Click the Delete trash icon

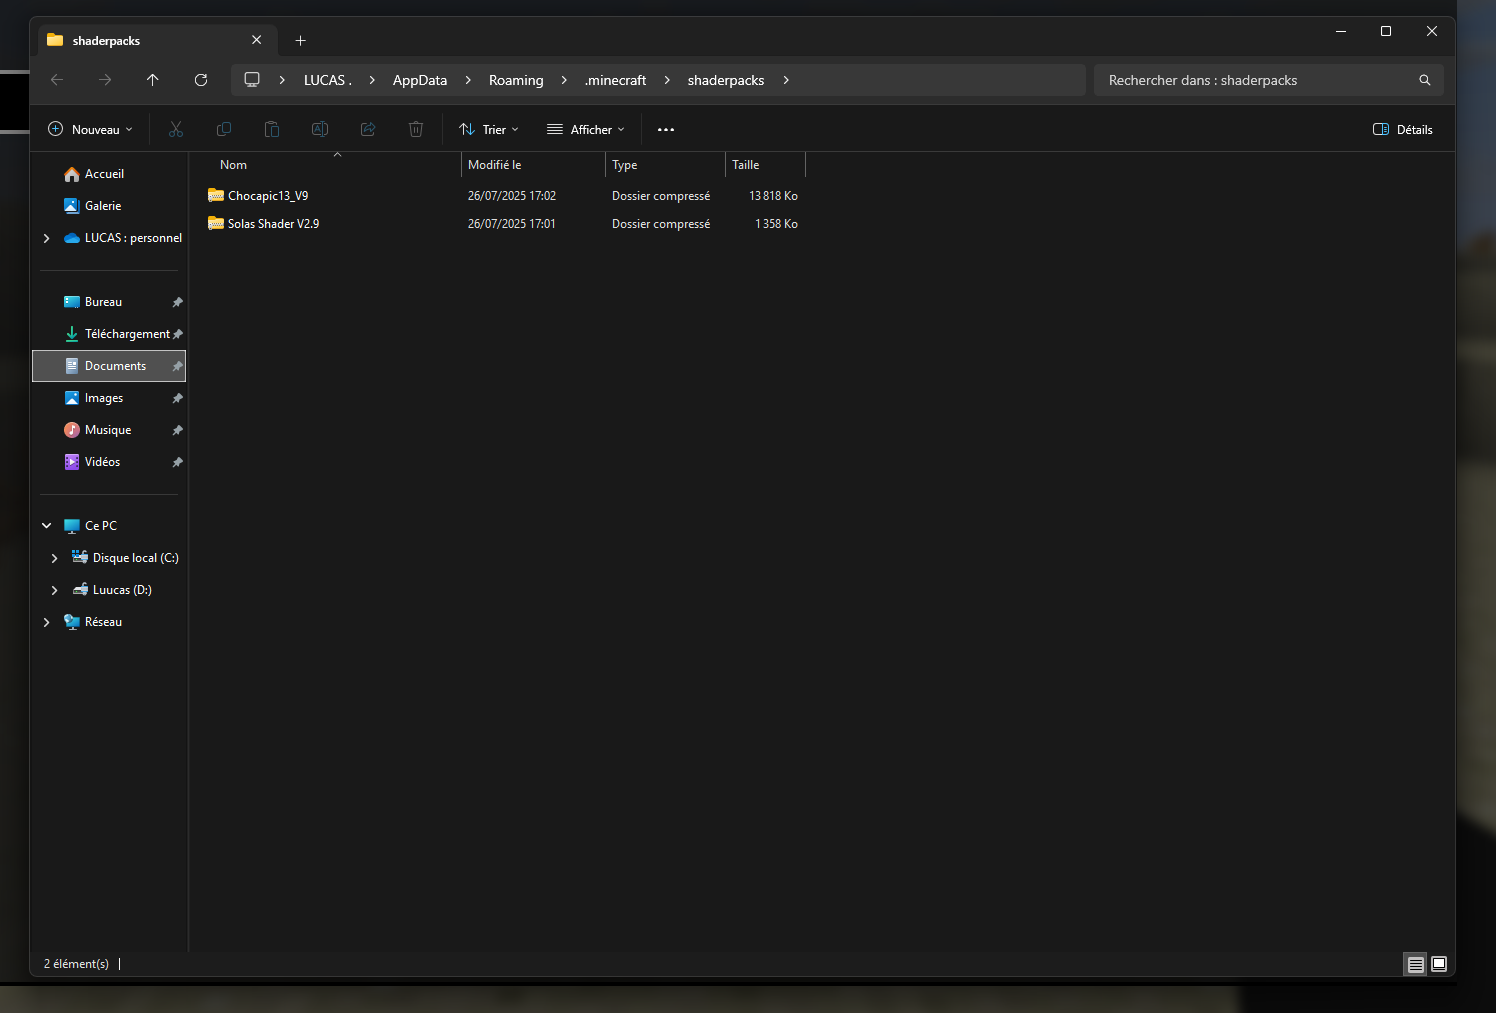click(416, 129)
